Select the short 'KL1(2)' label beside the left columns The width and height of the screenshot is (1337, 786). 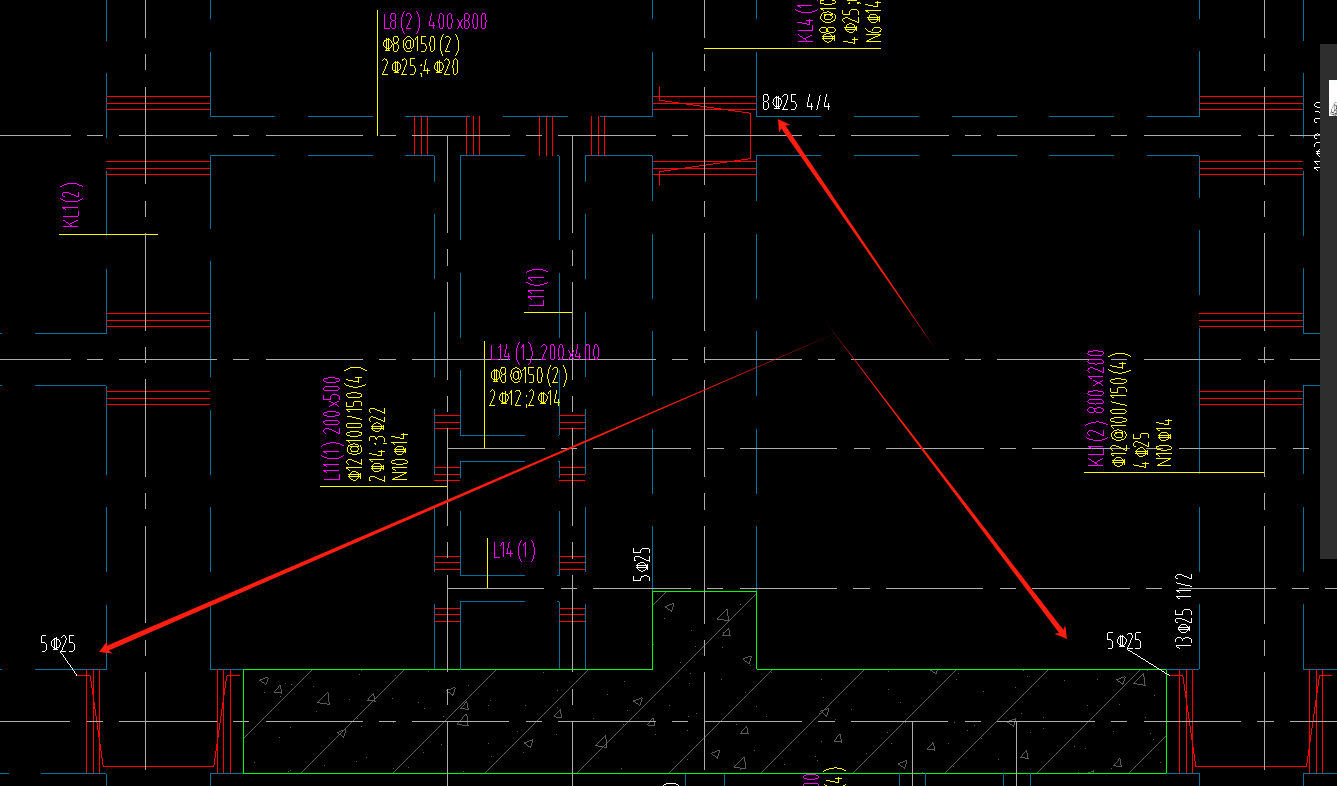coord(71,206)
